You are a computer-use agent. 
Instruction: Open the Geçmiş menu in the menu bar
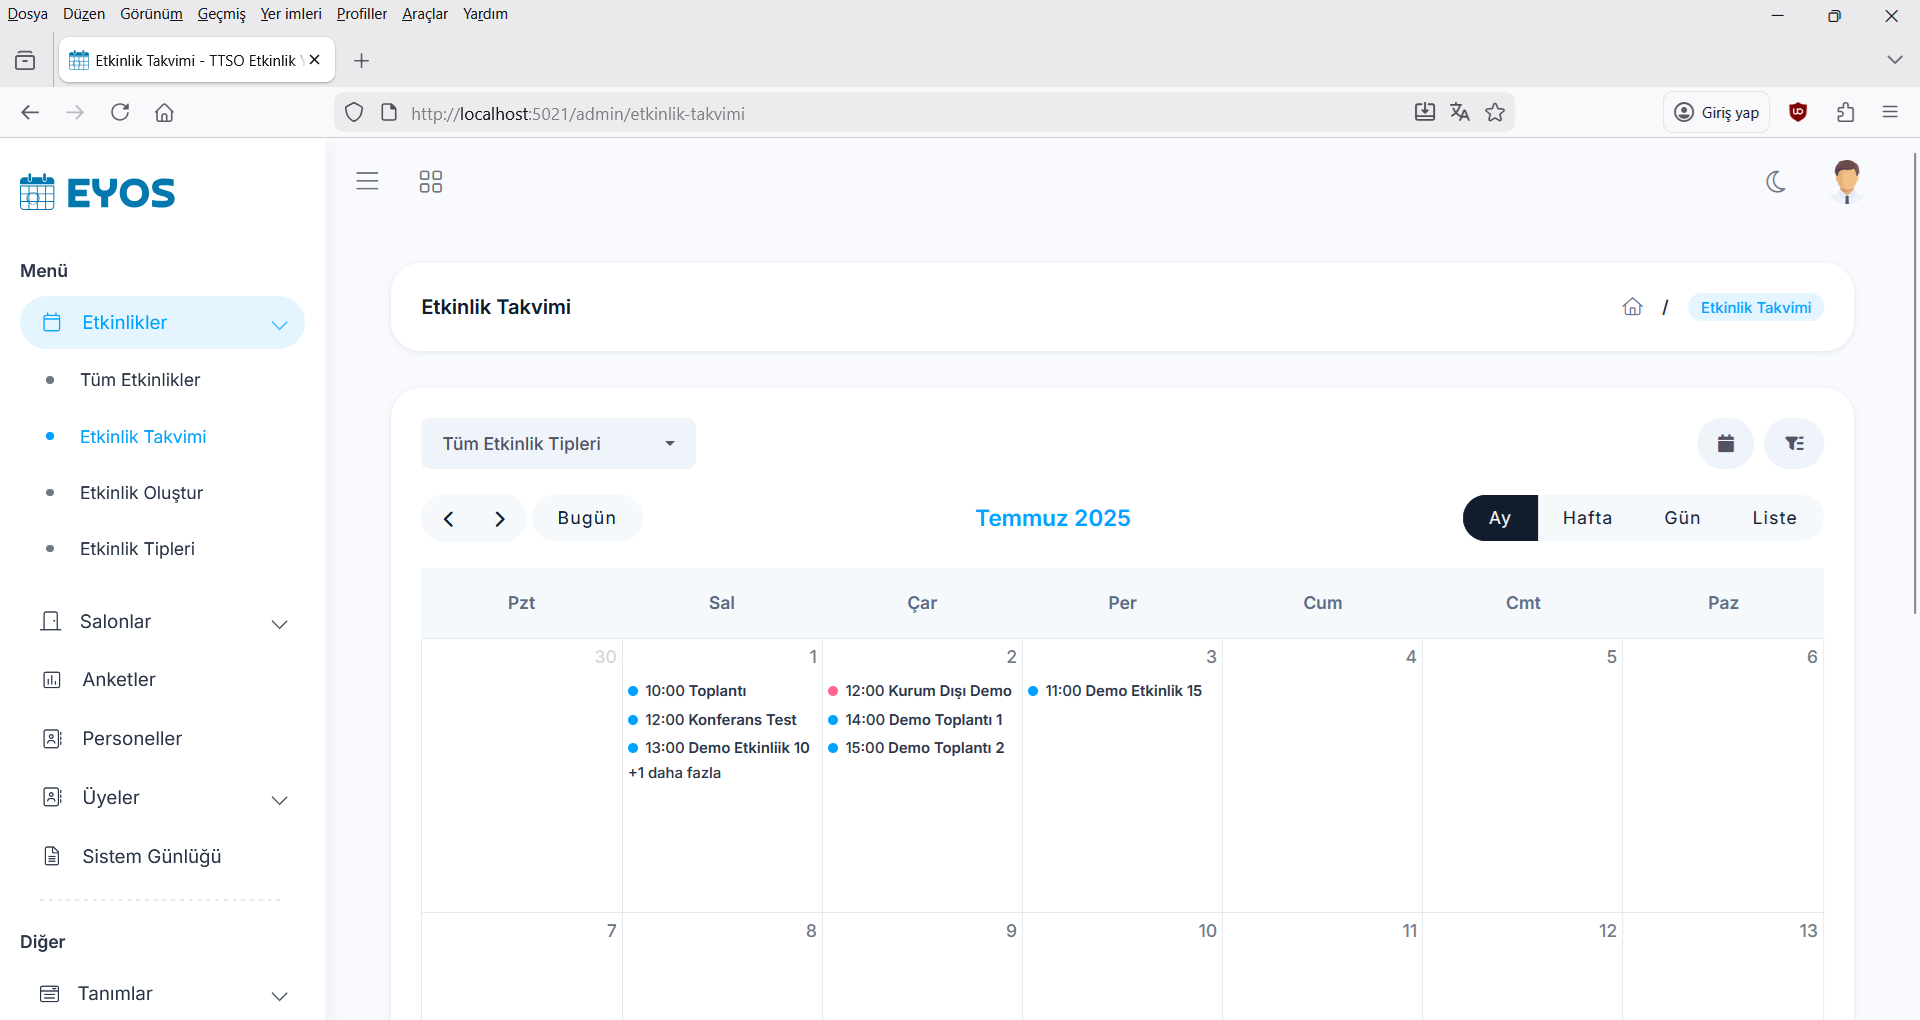point(221,14)
